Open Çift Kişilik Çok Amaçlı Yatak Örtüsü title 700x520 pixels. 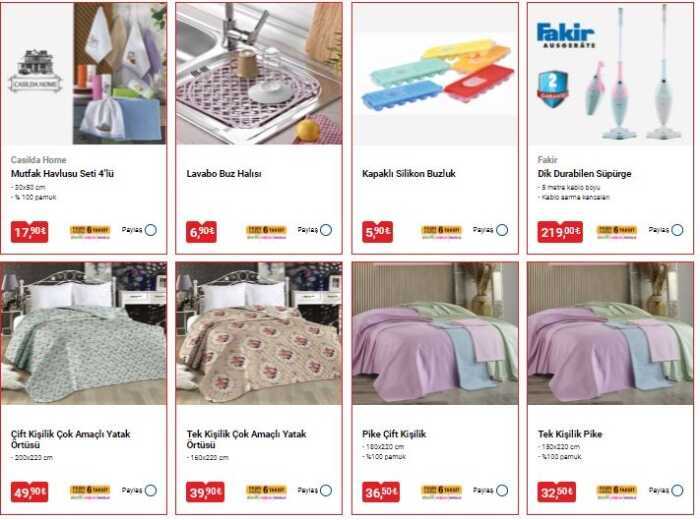tap(71, 439)
